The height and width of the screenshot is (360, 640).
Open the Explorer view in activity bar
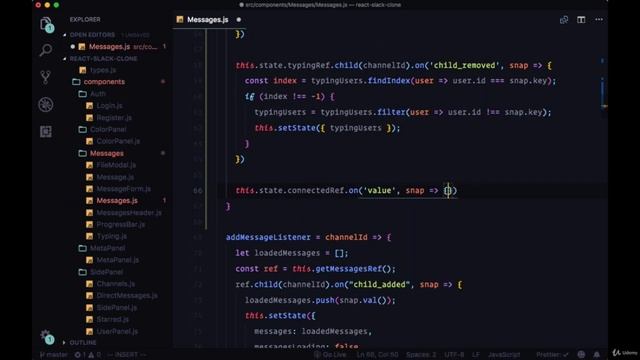(x=46, y=24)
